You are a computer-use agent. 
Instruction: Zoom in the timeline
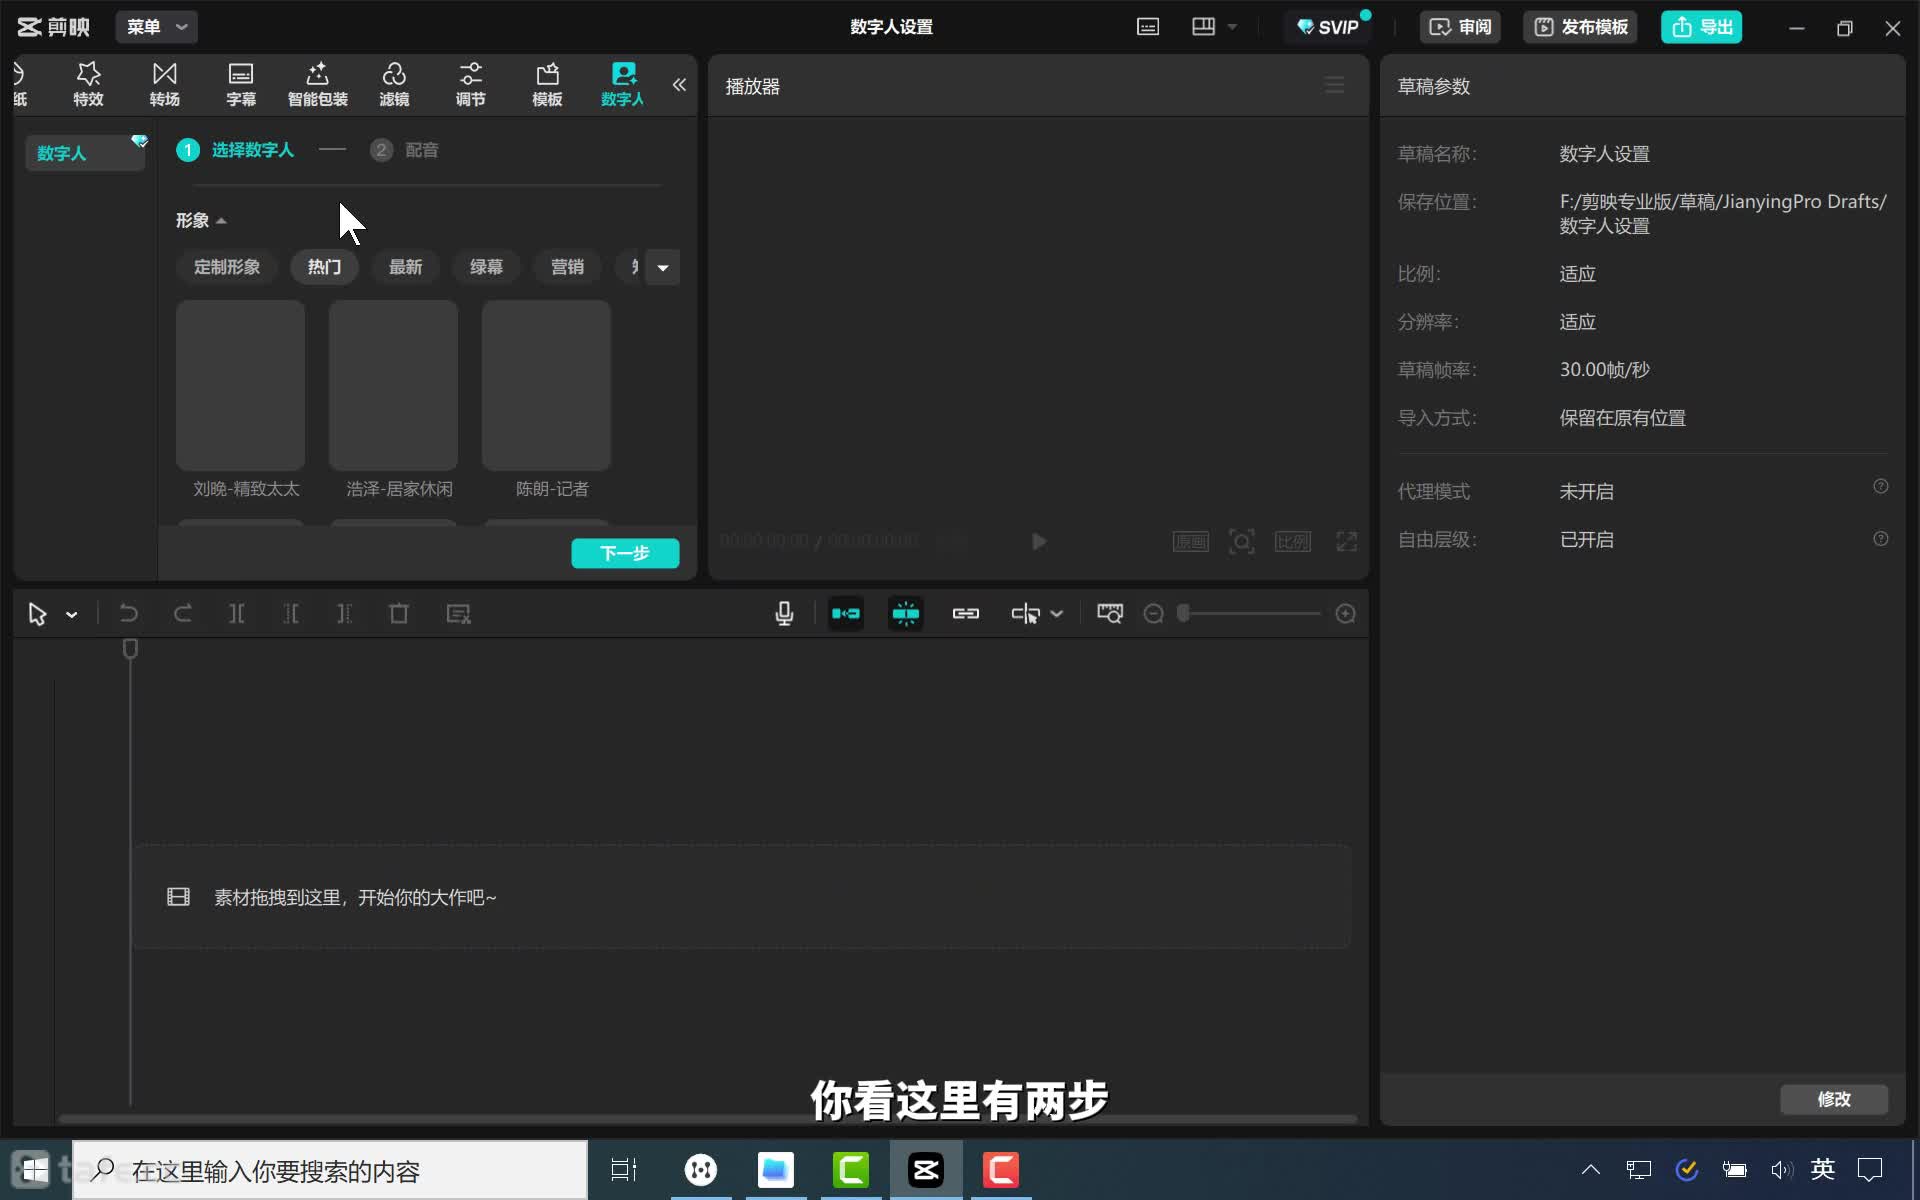coord(1346,614)
